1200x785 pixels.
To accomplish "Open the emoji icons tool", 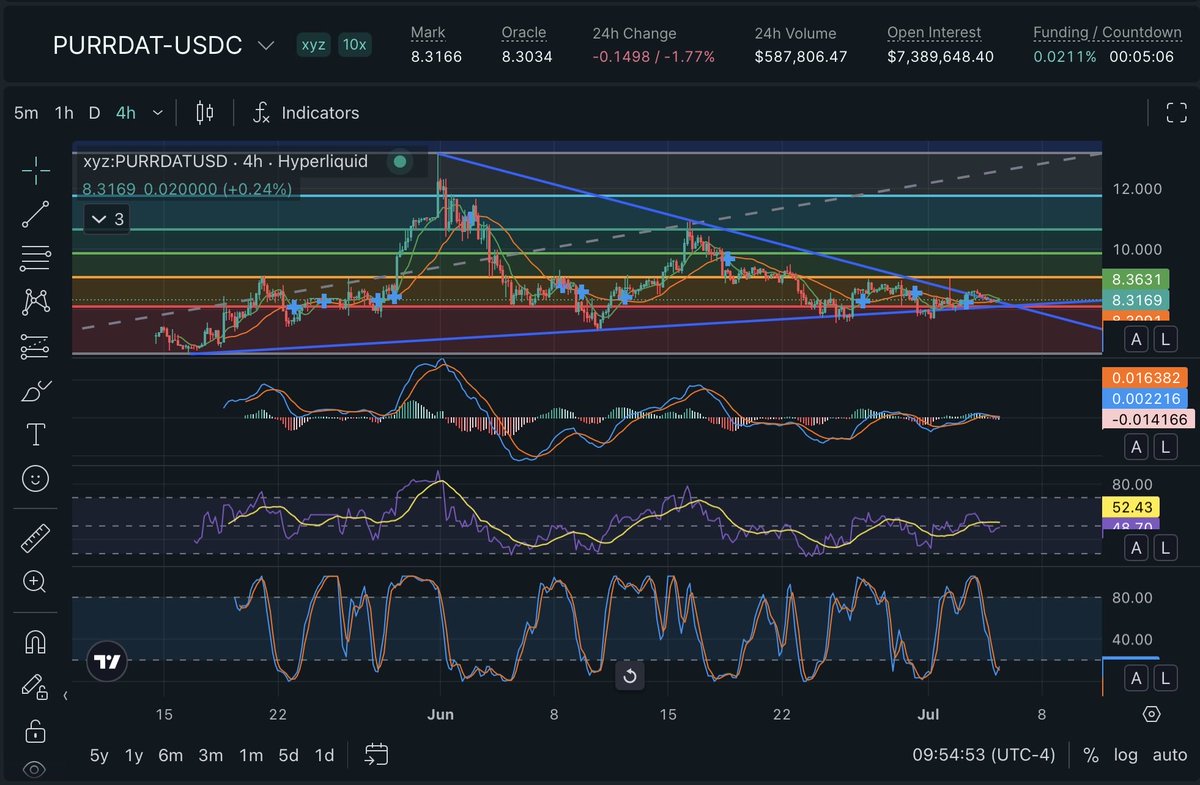I will point(36,479).
